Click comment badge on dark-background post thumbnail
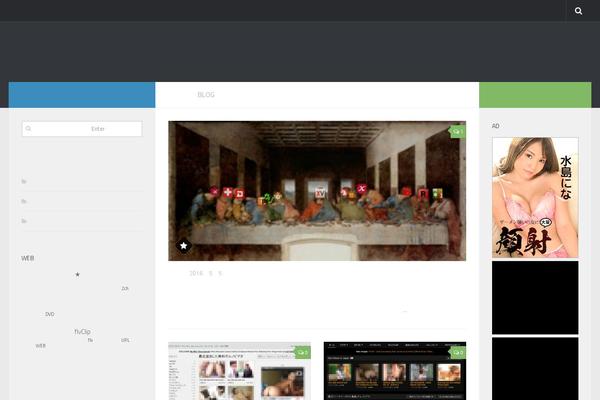This screenshot has height=400, width=600. tap(458, 353)
